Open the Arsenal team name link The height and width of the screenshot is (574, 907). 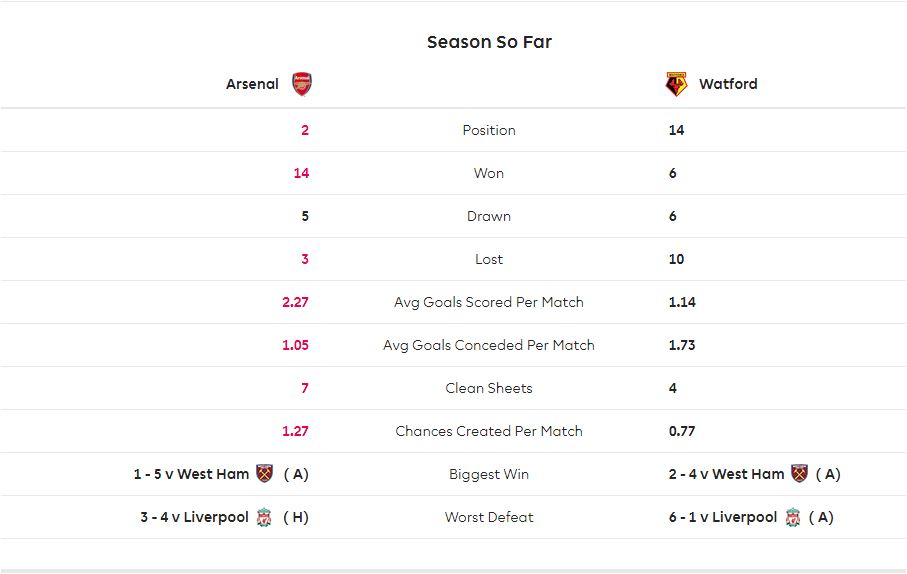pos(252,84)
